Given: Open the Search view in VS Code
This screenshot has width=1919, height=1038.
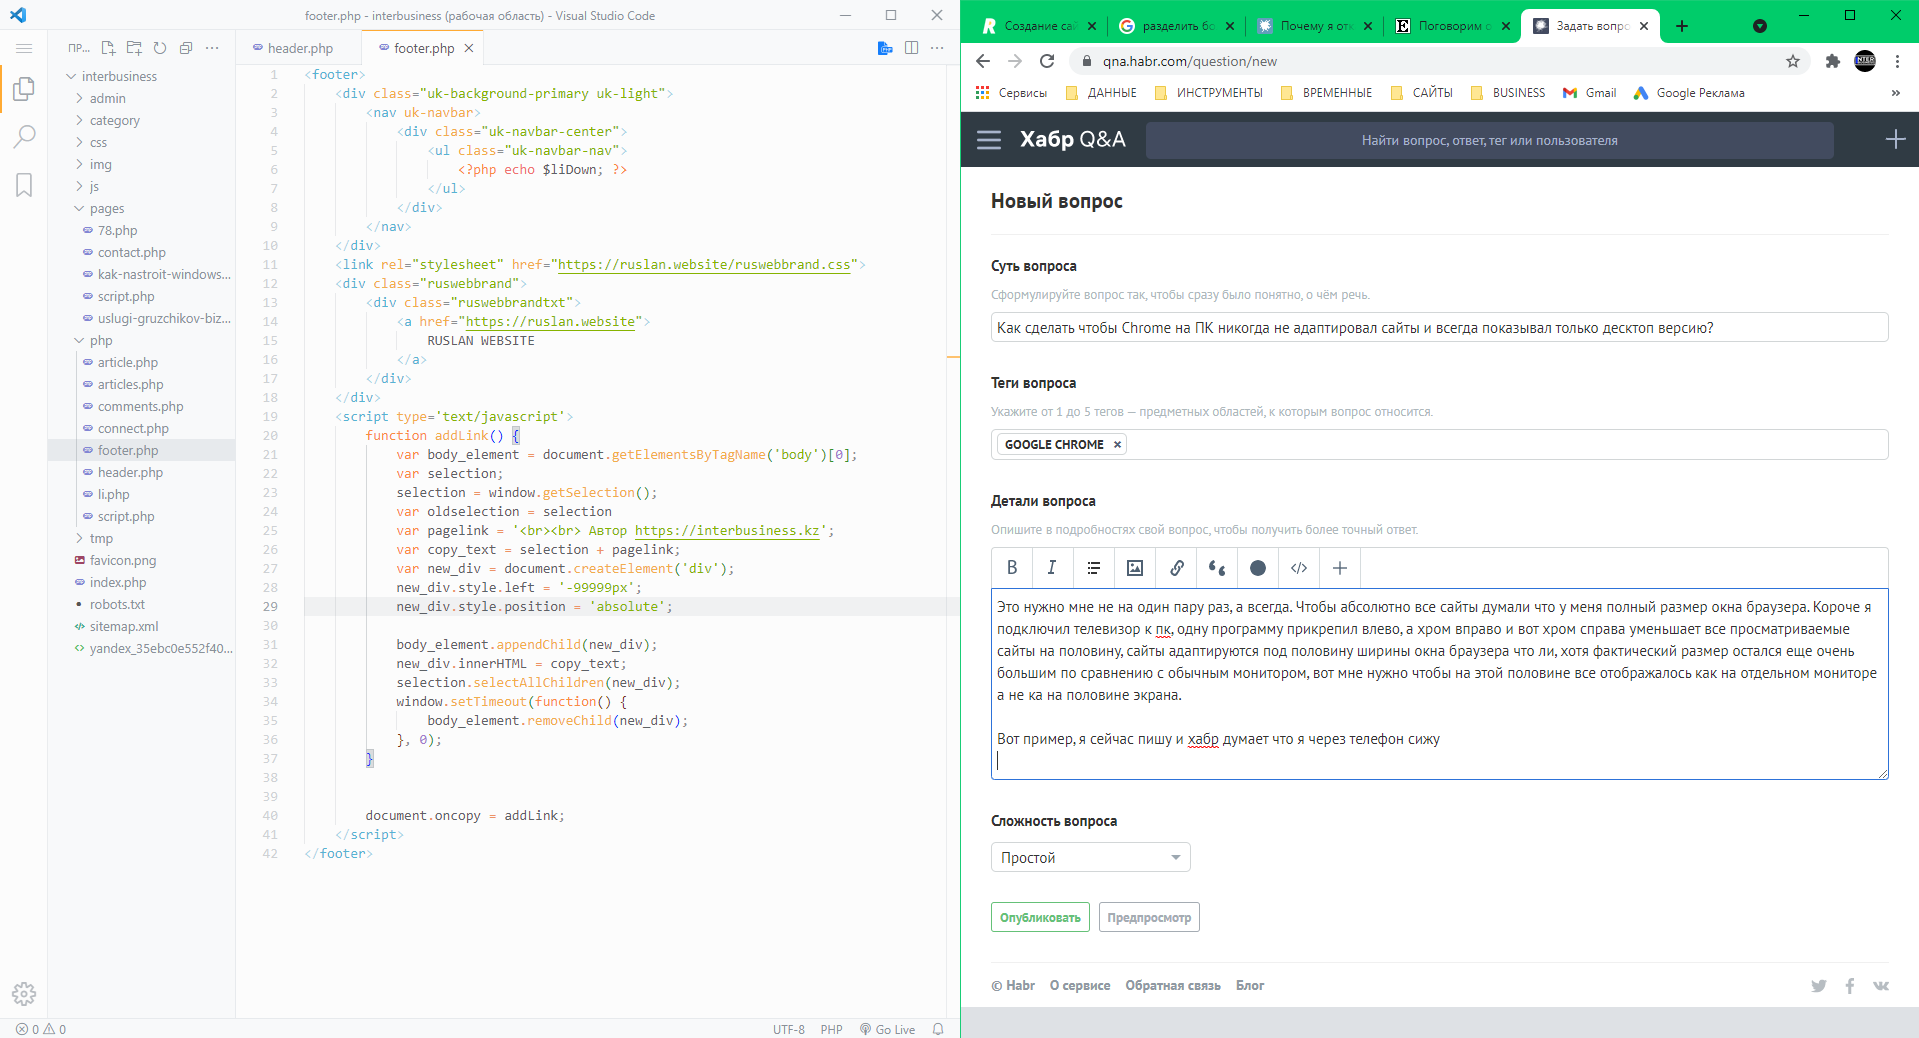Looking at the screenshot, I should [24, 136].
